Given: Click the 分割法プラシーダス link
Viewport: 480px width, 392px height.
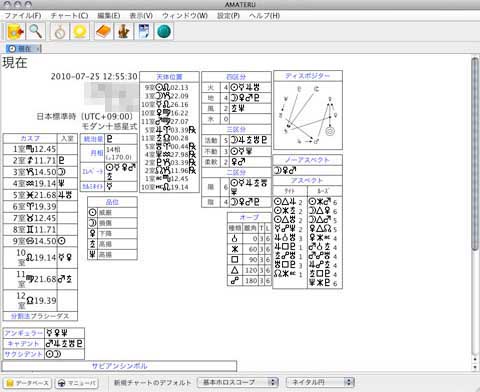Looking at the screenshot, I should click(x=40, y=316).
